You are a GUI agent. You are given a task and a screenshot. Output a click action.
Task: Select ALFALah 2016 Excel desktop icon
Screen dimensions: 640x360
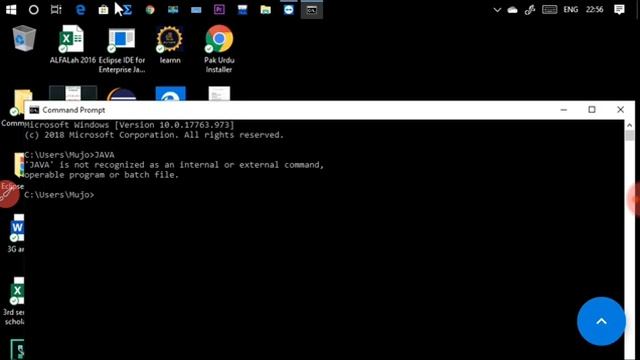(x=73, y=45)
